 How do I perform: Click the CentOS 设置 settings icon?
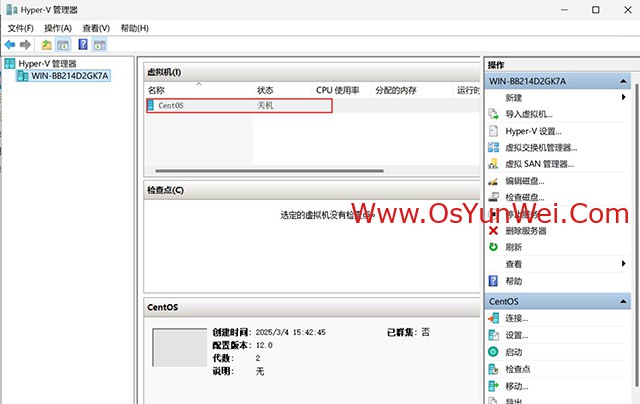493,335
